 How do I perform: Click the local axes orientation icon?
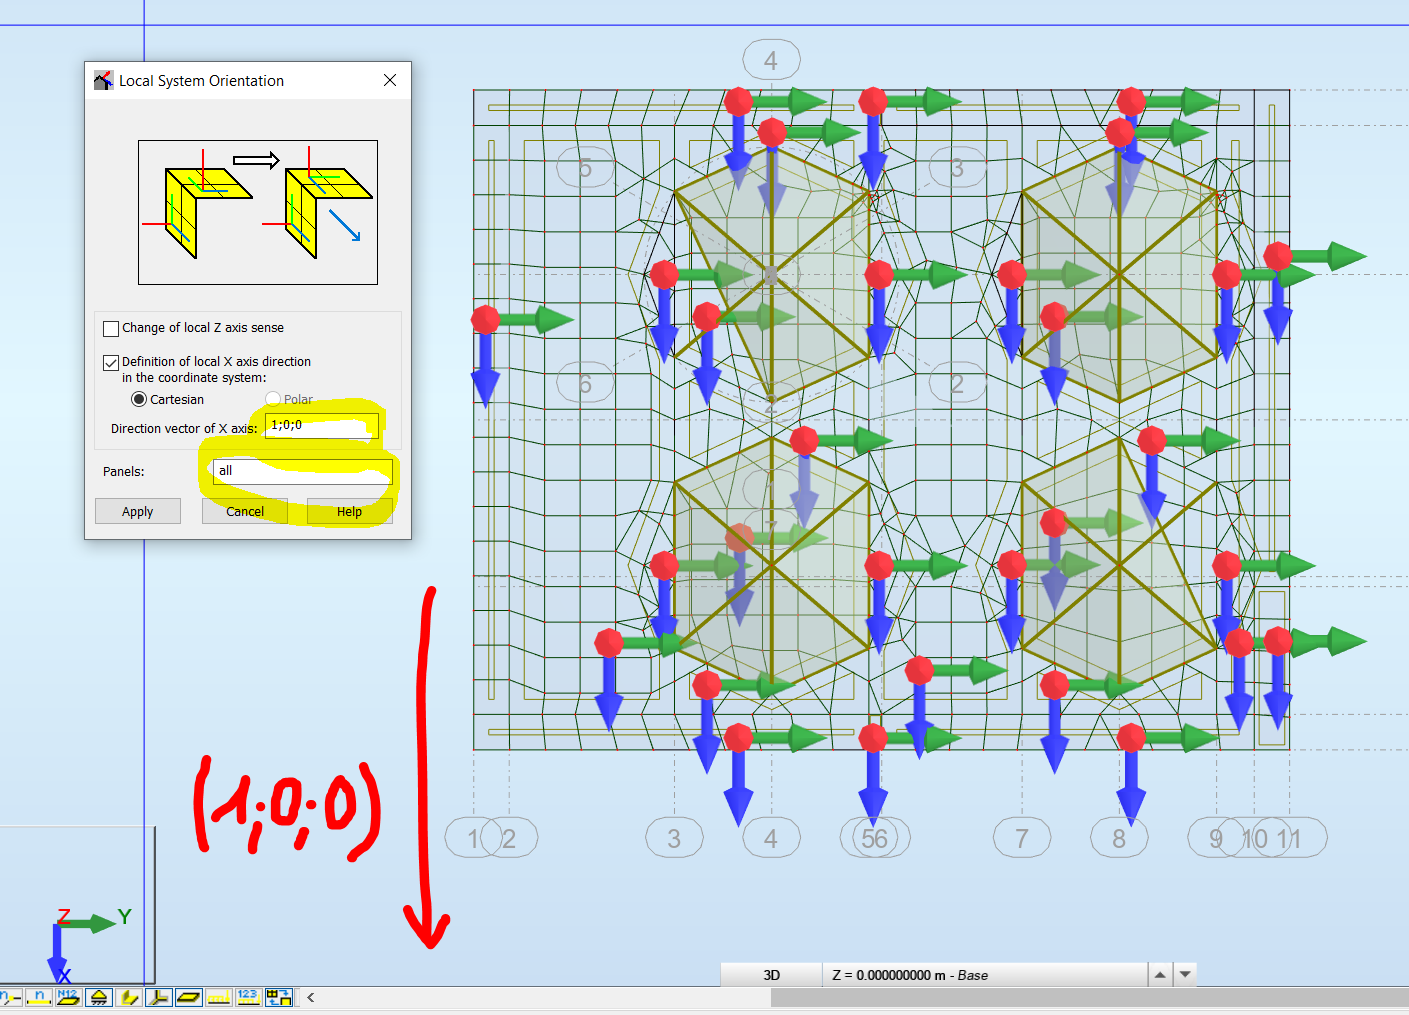click(x=159, y=997)
